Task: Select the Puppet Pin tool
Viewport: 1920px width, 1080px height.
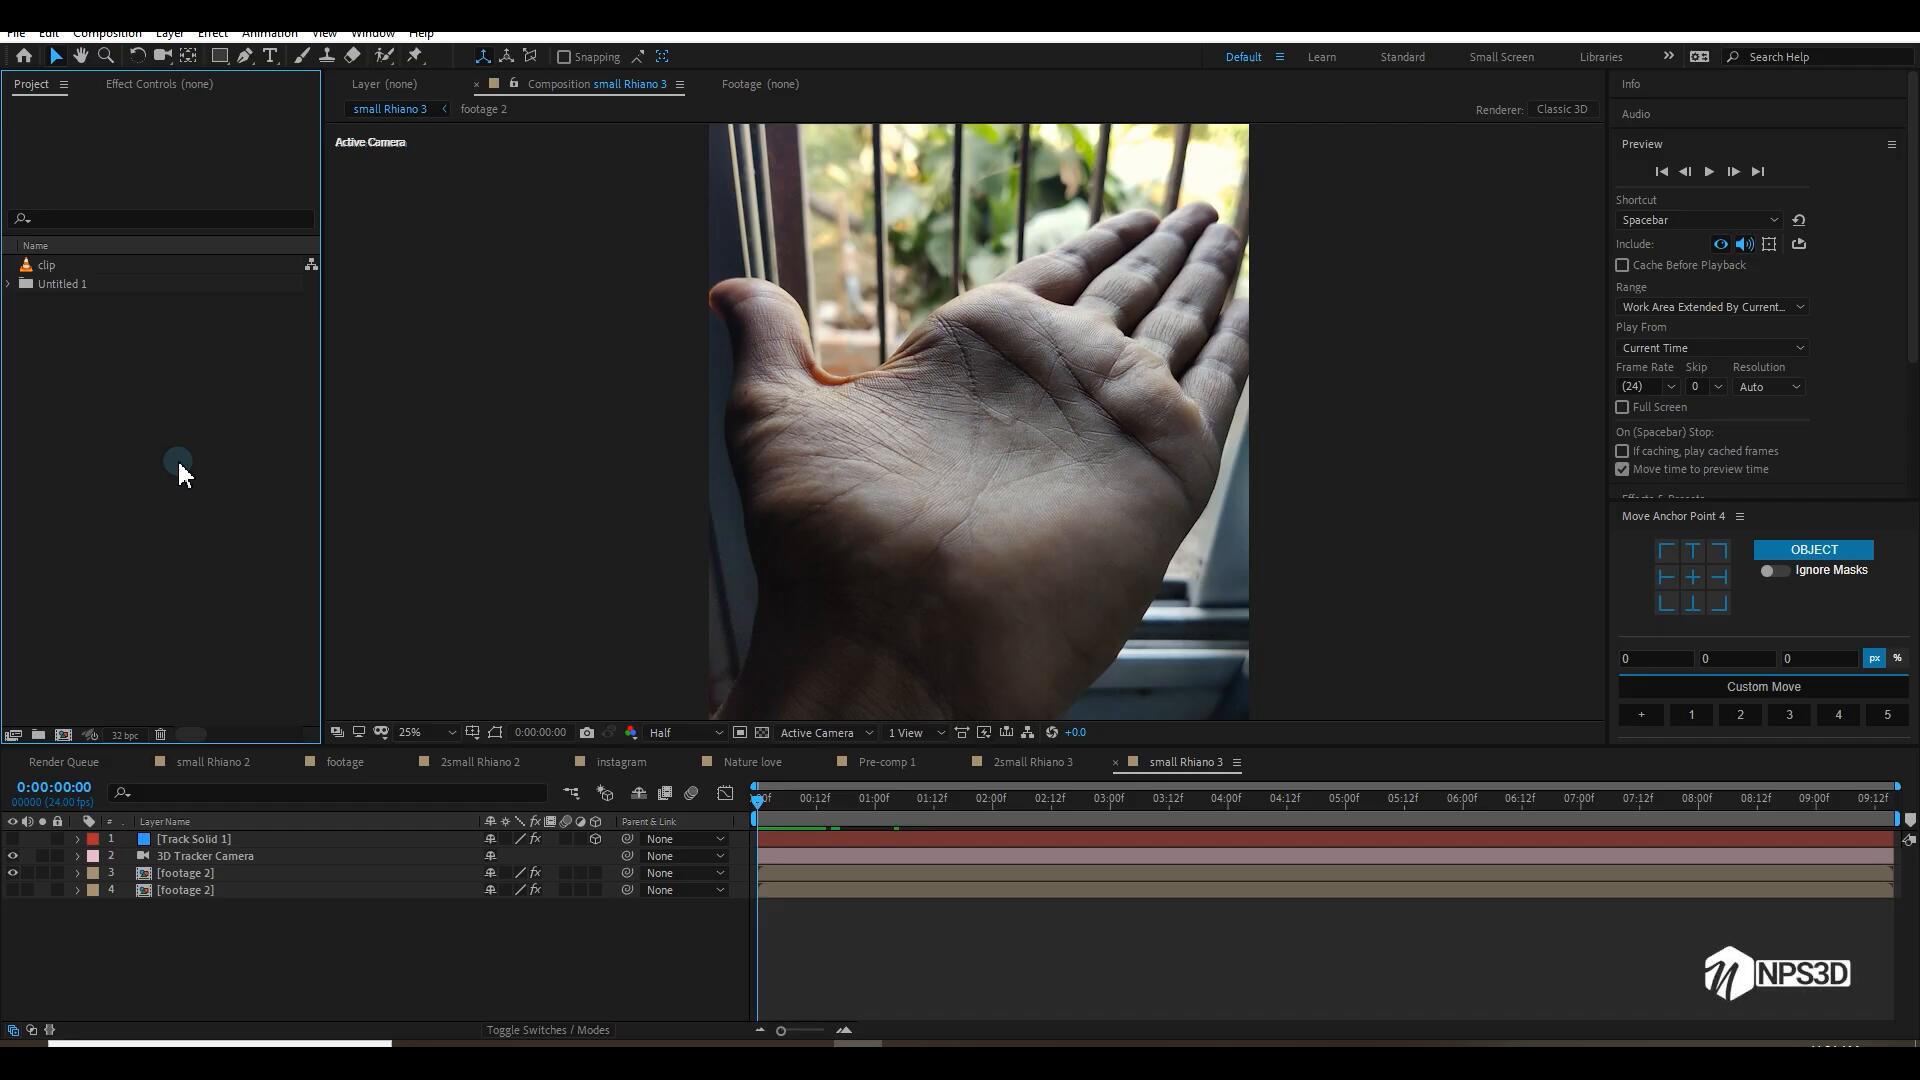Action: click(x=415, y=56)
